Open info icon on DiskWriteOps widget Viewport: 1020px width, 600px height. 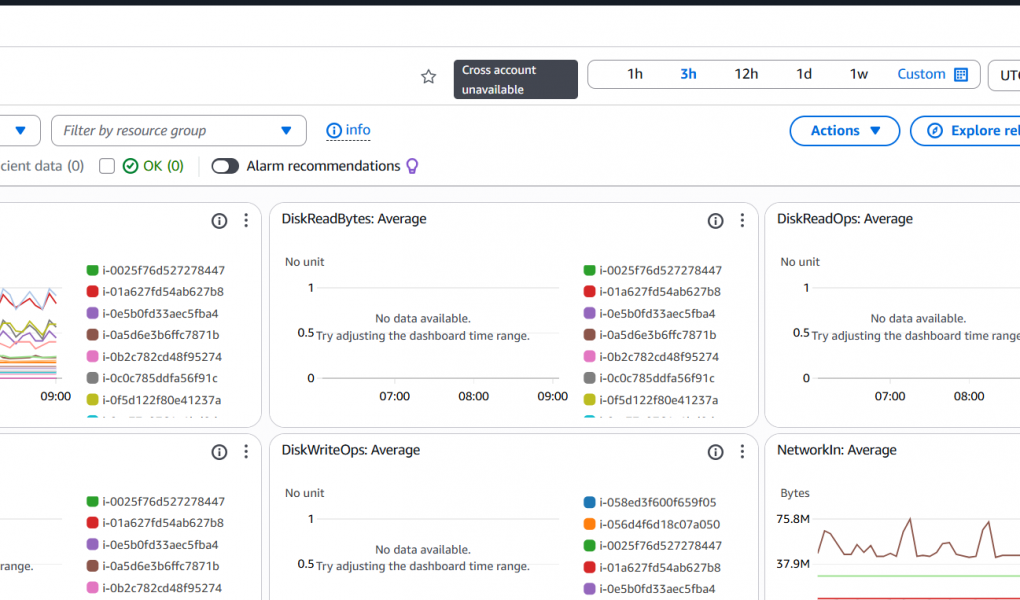[x=715, y=452]
